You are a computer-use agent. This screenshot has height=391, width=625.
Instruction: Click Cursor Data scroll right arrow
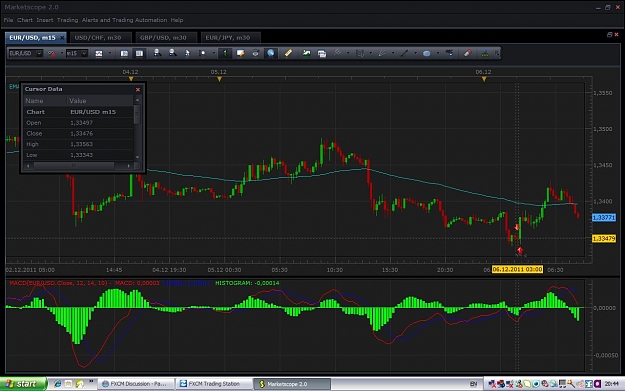click(x=128, y=165)
